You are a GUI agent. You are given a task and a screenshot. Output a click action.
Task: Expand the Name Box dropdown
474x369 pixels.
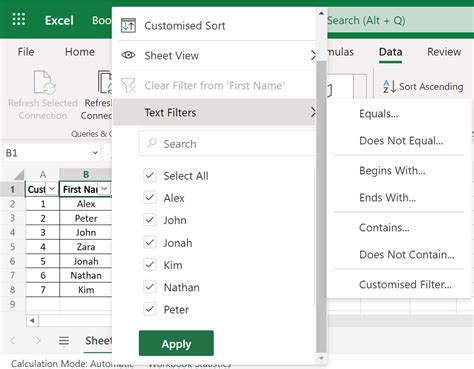(95, 153)
